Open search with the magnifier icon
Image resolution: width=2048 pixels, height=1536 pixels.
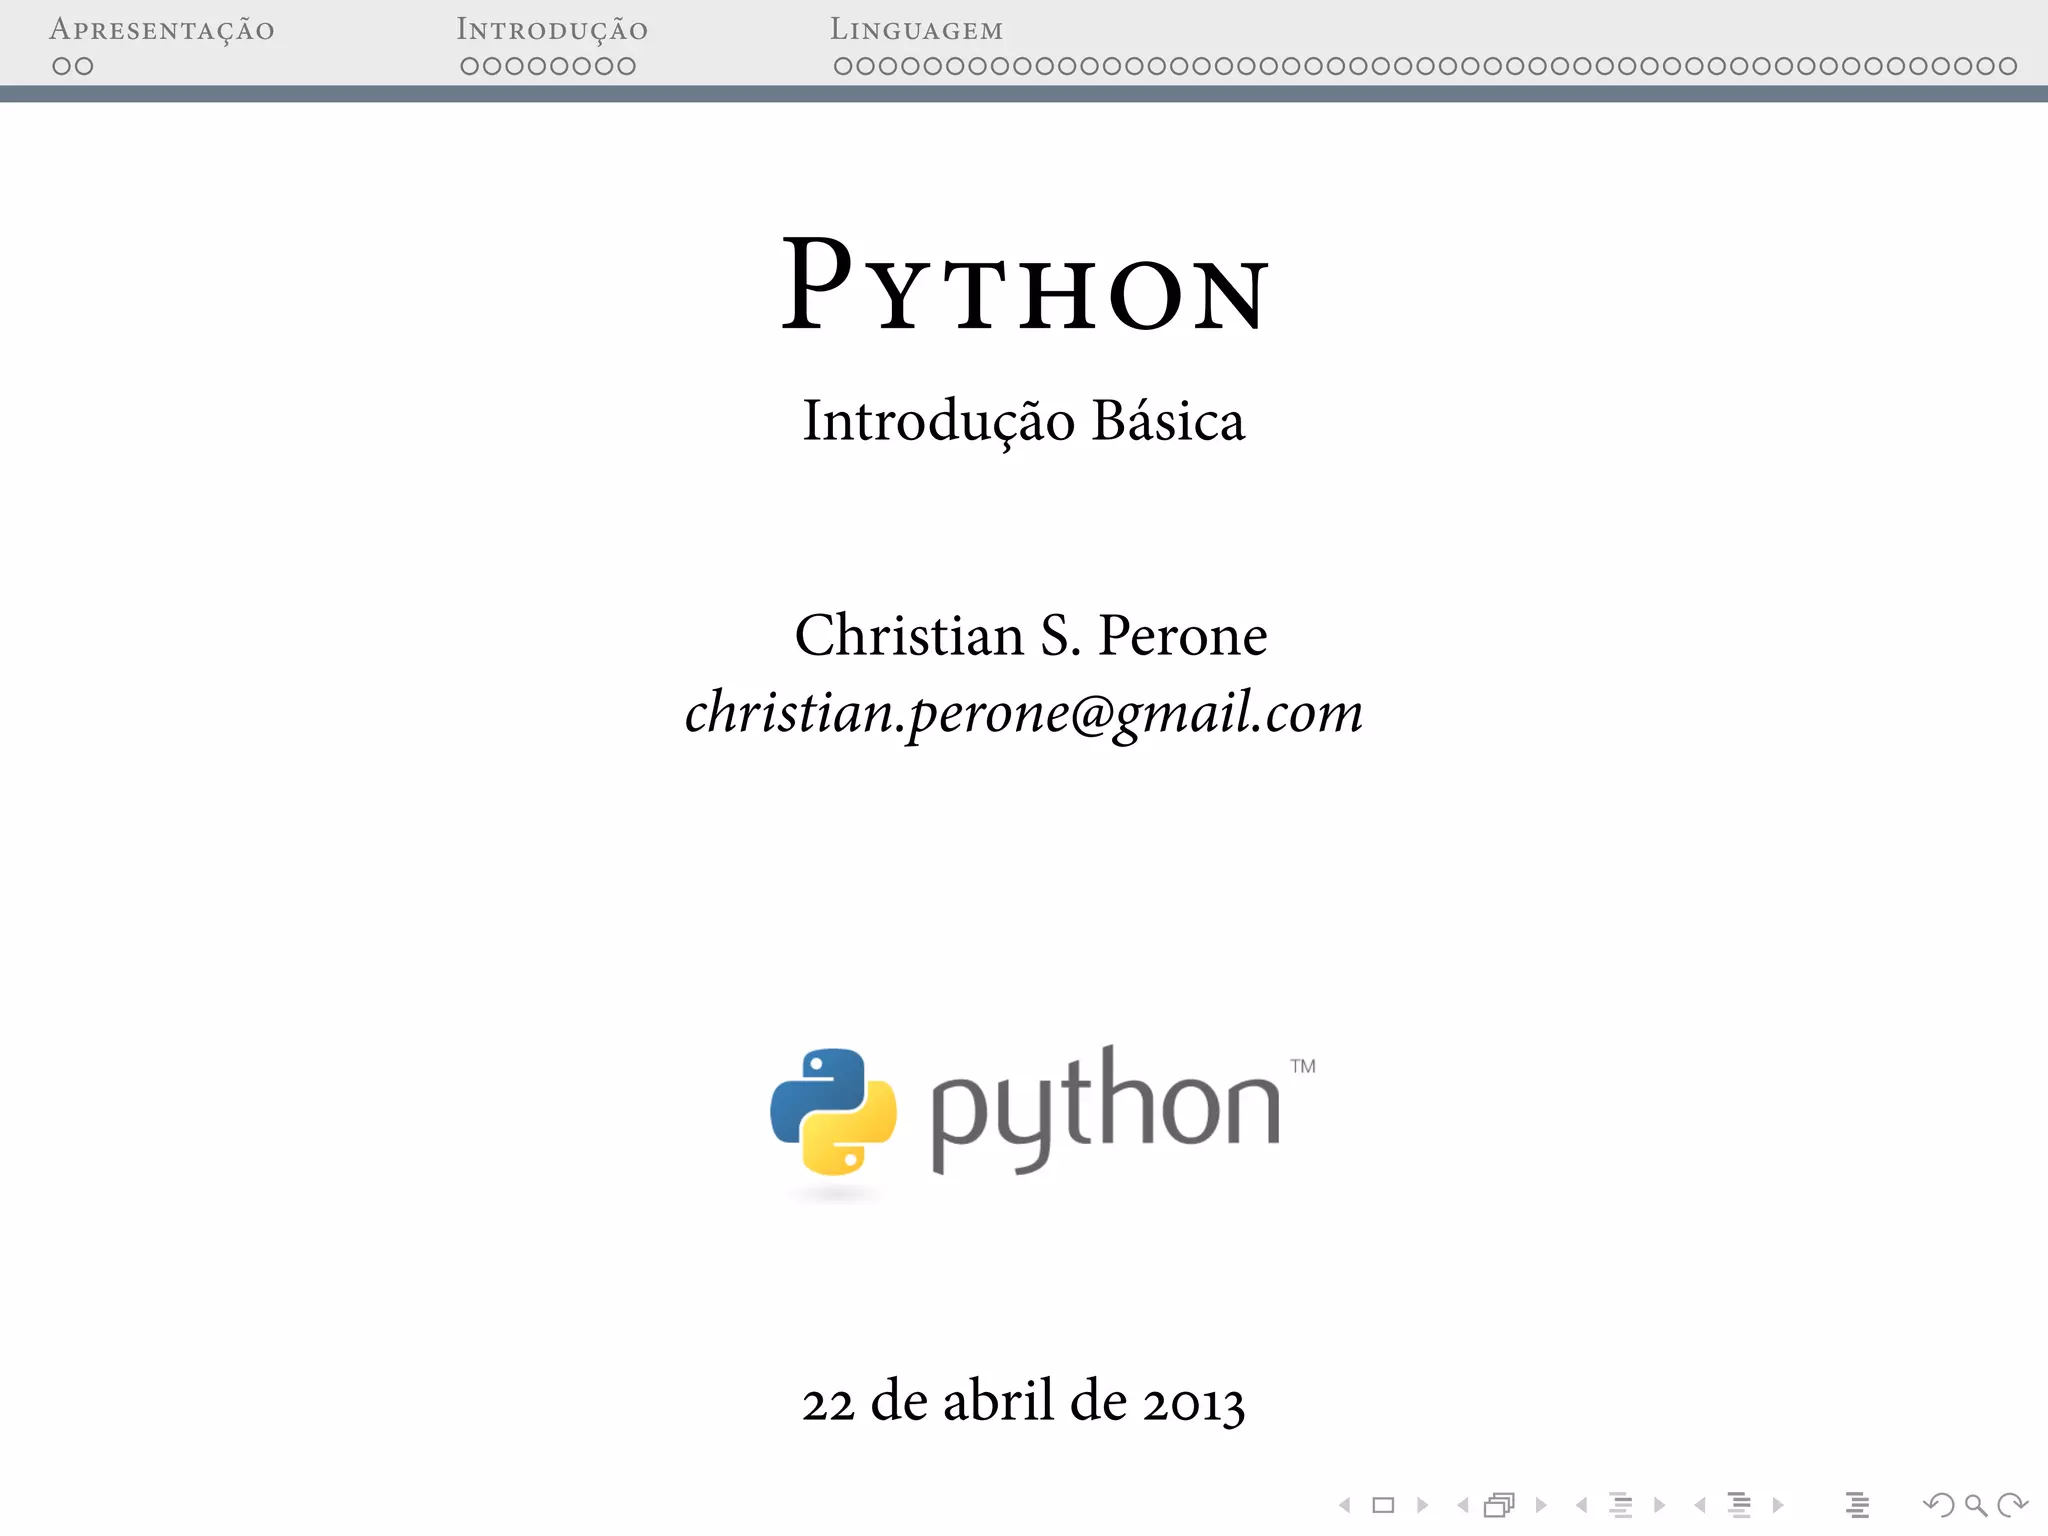coord(1975,1505)
